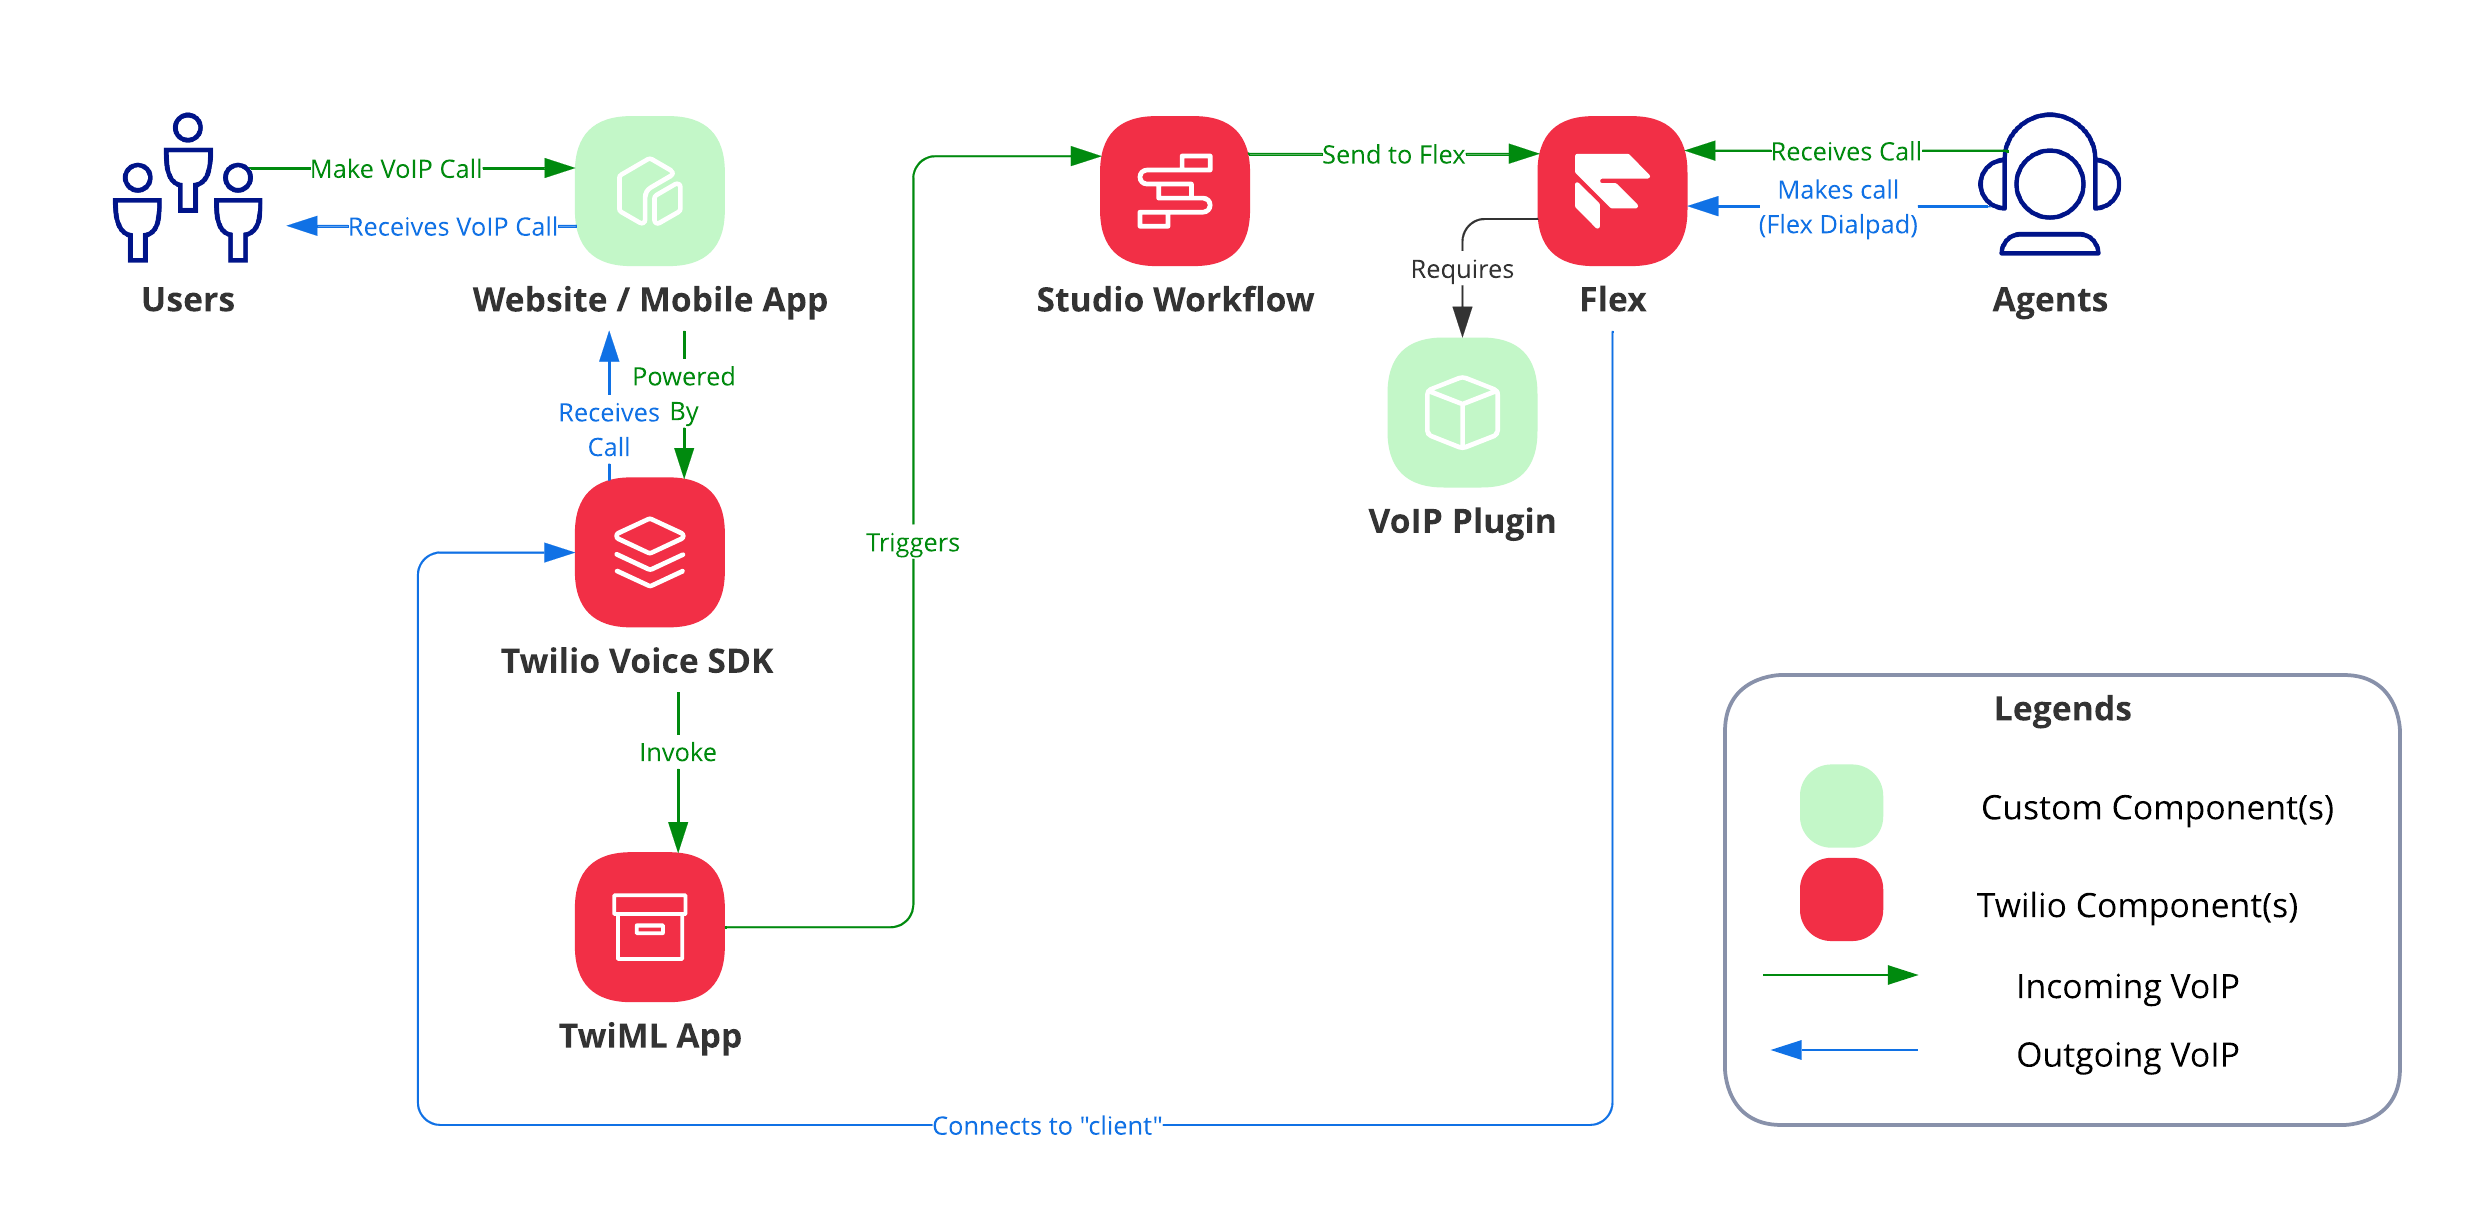
Task: Click the "VoIP Plugin" label
Action: (x=1462, y=522)
